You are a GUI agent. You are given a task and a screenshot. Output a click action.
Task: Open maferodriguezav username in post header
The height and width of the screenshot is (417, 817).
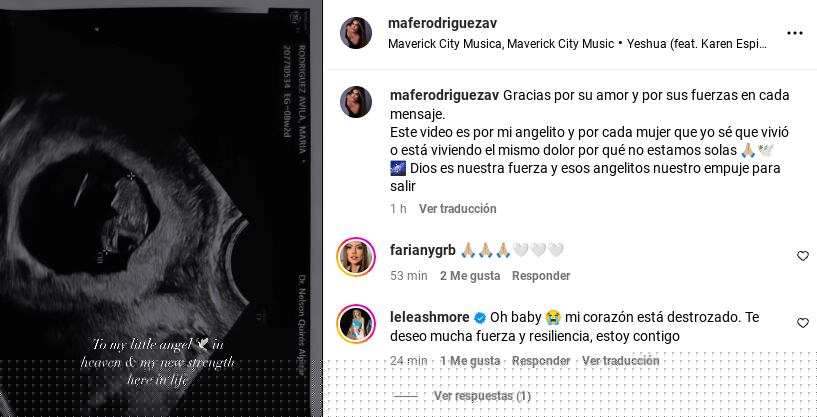[x=442, y=23]
